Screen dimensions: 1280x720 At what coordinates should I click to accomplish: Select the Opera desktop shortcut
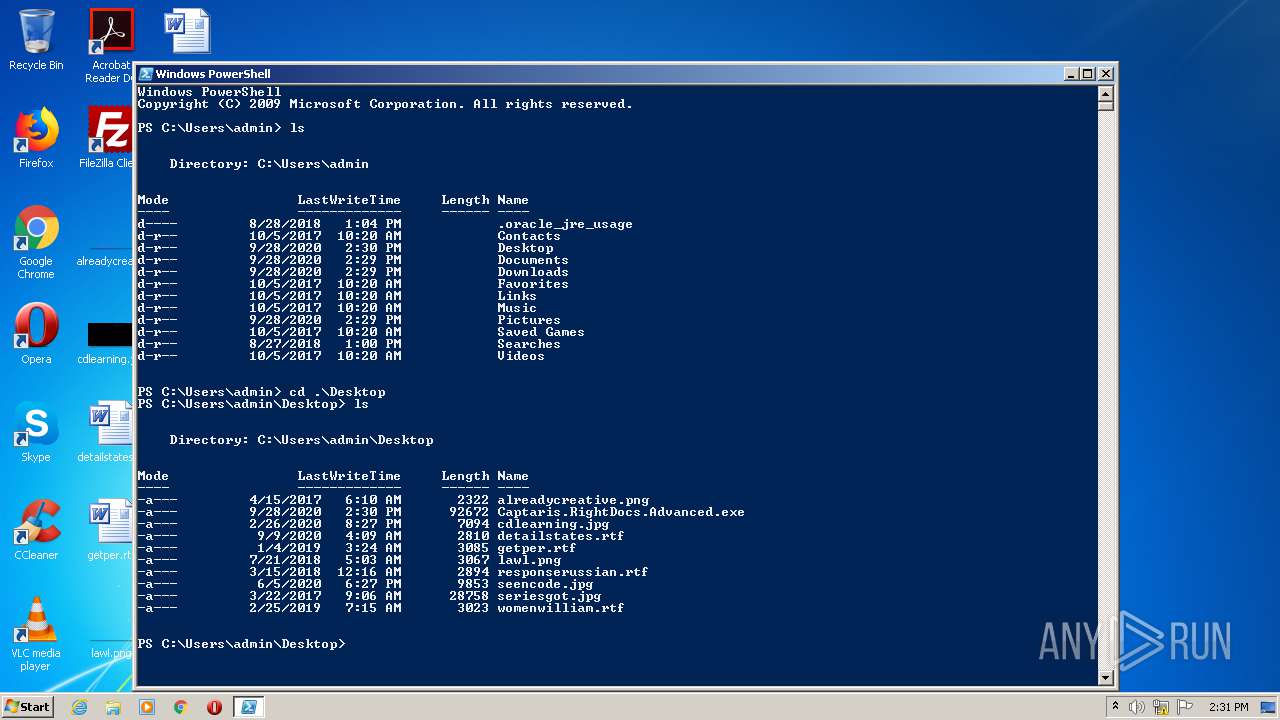36,334
